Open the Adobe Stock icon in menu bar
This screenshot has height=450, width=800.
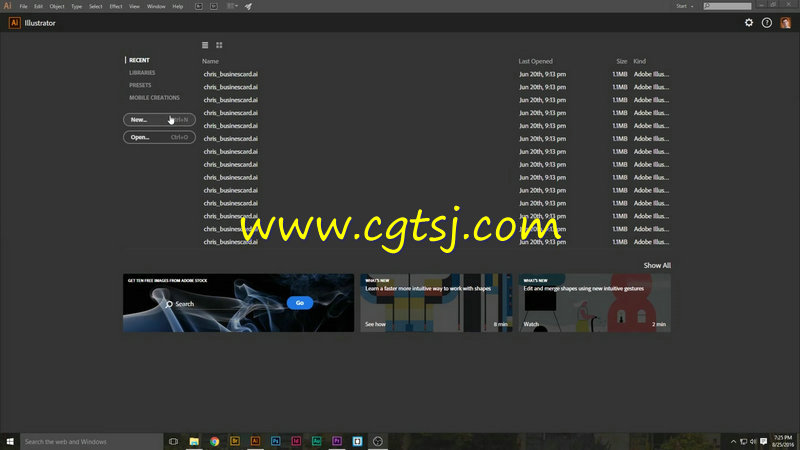pyautogui.click(x=214, y=6)
